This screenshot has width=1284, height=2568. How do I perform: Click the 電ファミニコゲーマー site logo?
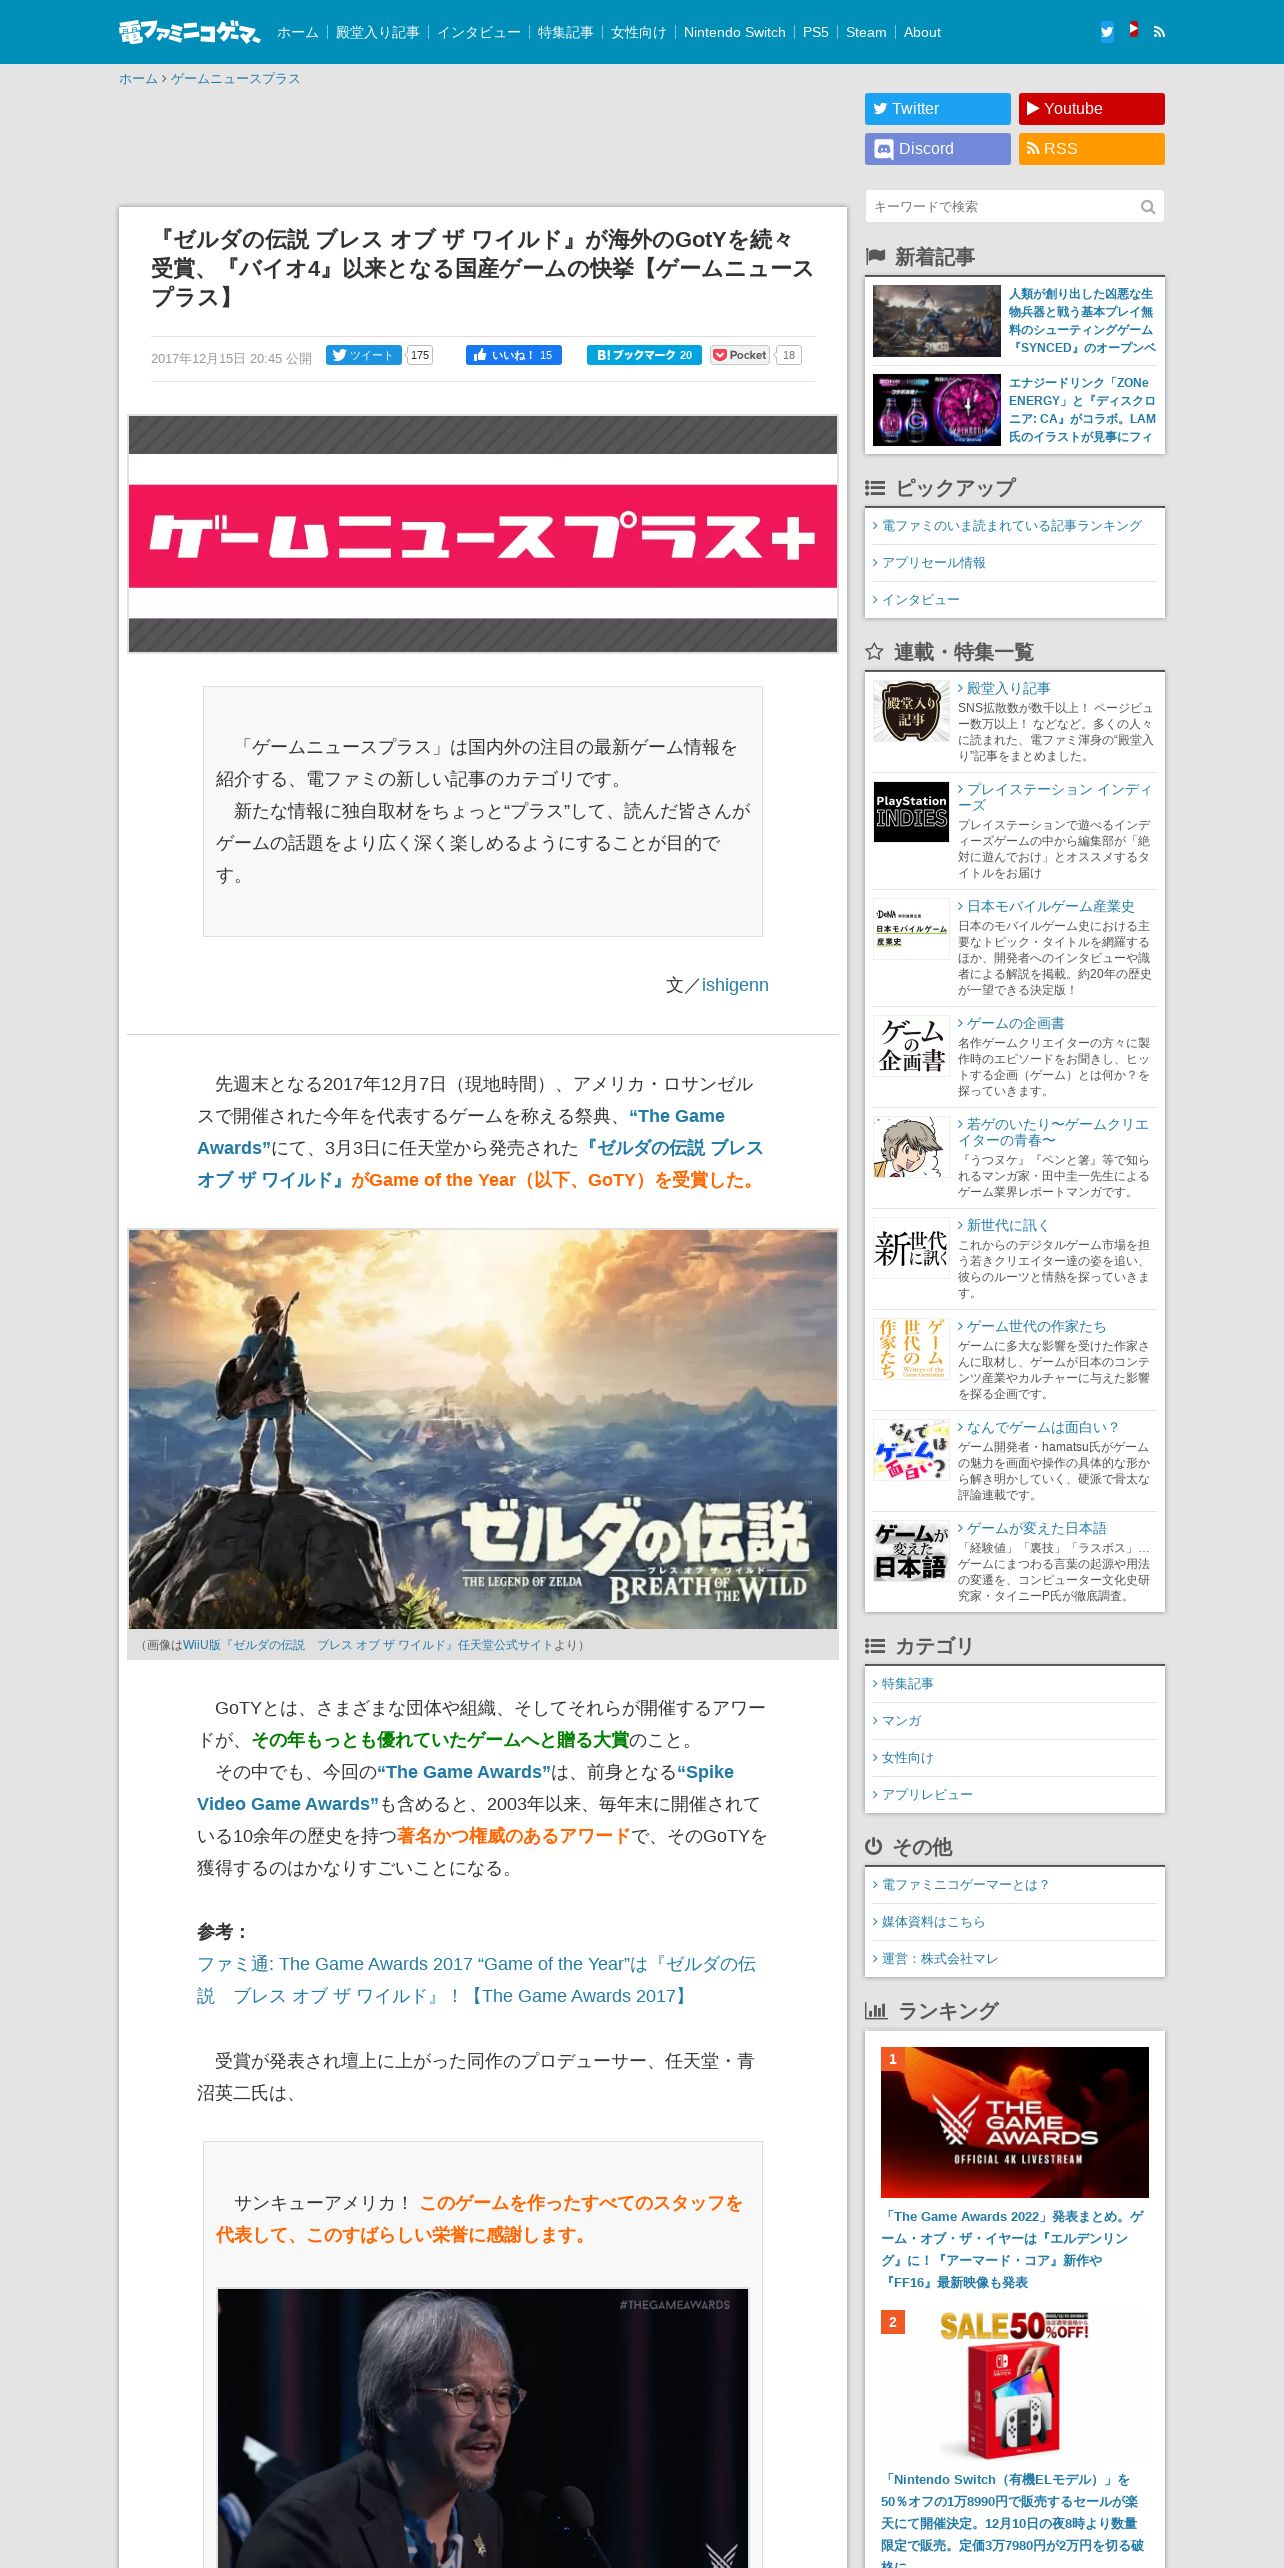tap(189, 32)
